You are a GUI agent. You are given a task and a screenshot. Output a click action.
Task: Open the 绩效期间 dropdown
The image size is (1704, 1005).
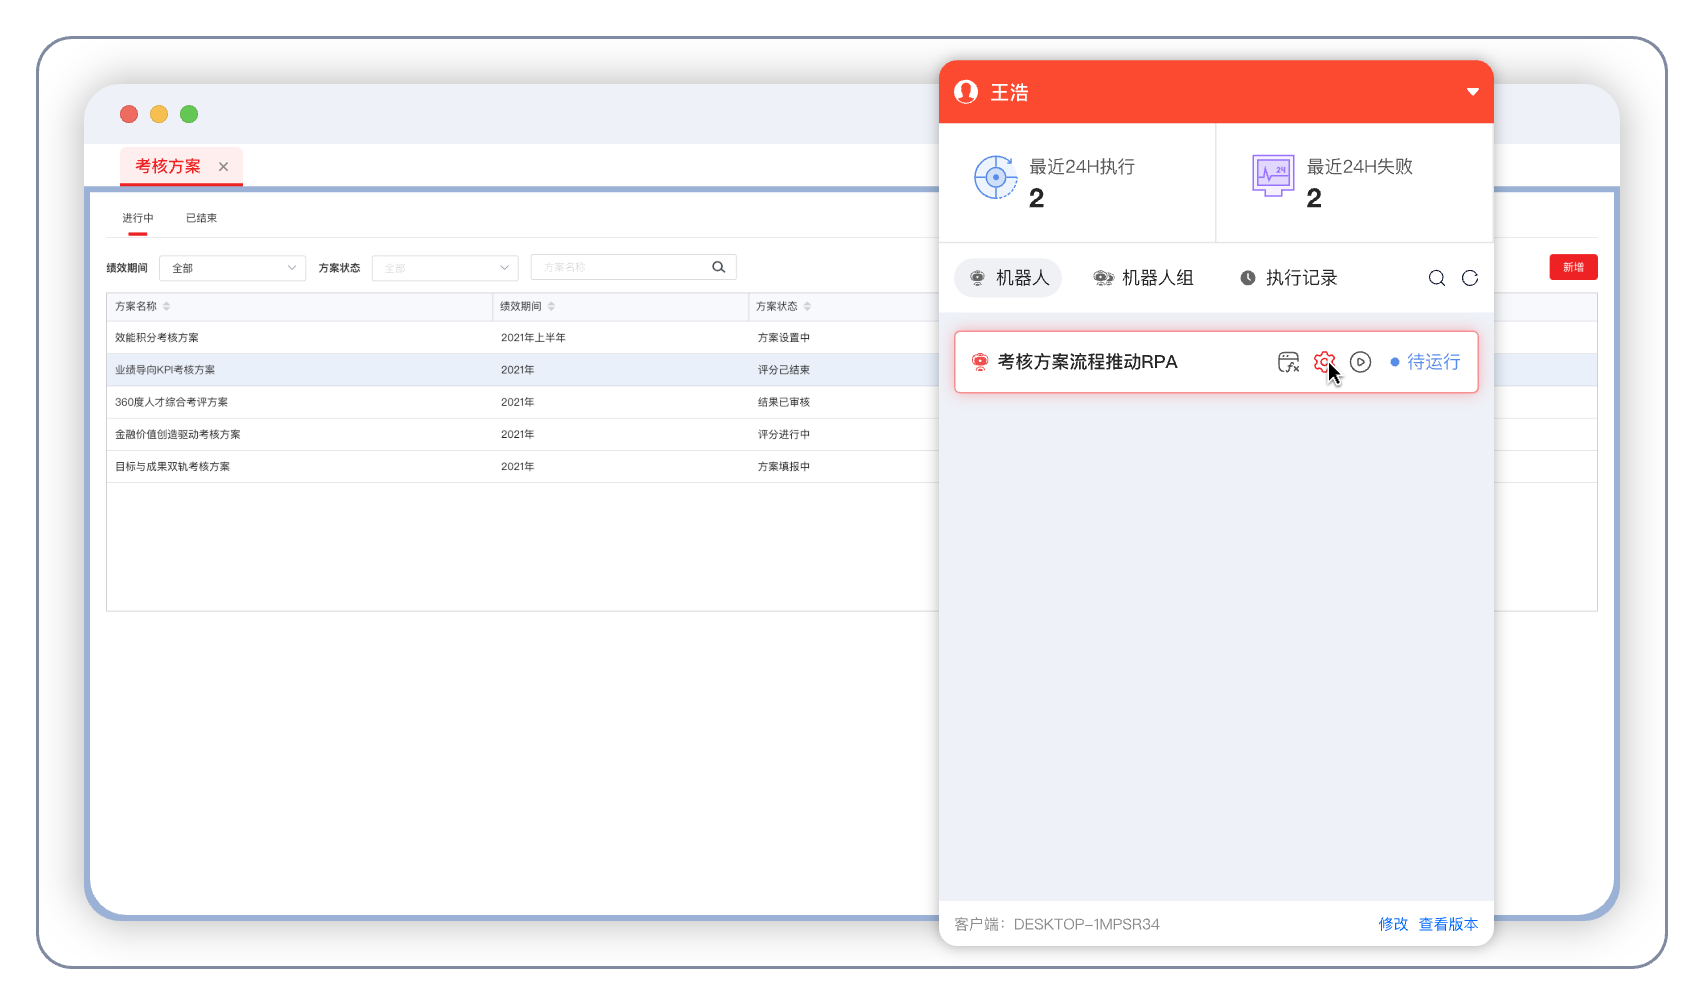232,268
